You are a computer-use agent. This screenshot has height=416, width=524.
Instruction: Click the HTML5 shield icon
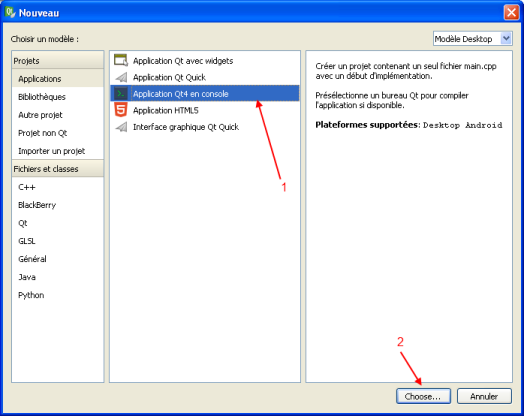[x=121, y=110]
